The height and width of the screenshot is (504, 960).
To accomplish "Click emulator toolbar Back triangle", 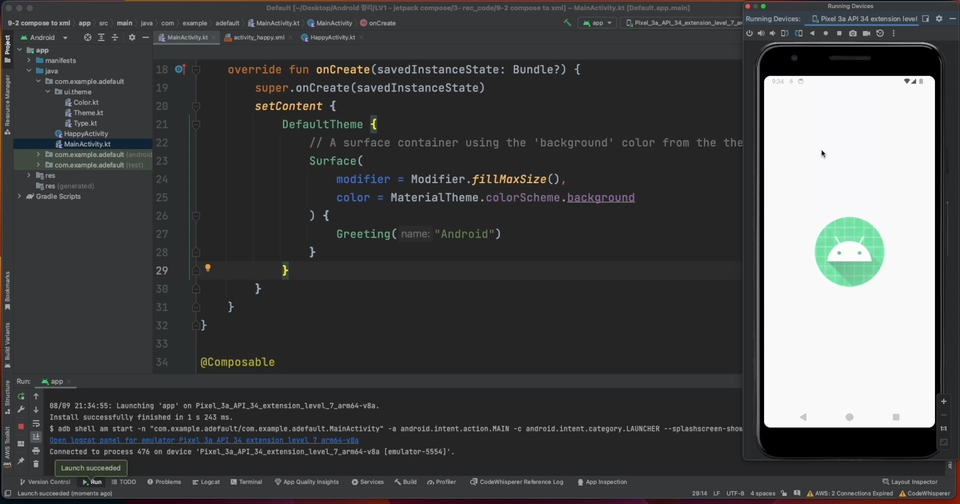I will [812, 34].
